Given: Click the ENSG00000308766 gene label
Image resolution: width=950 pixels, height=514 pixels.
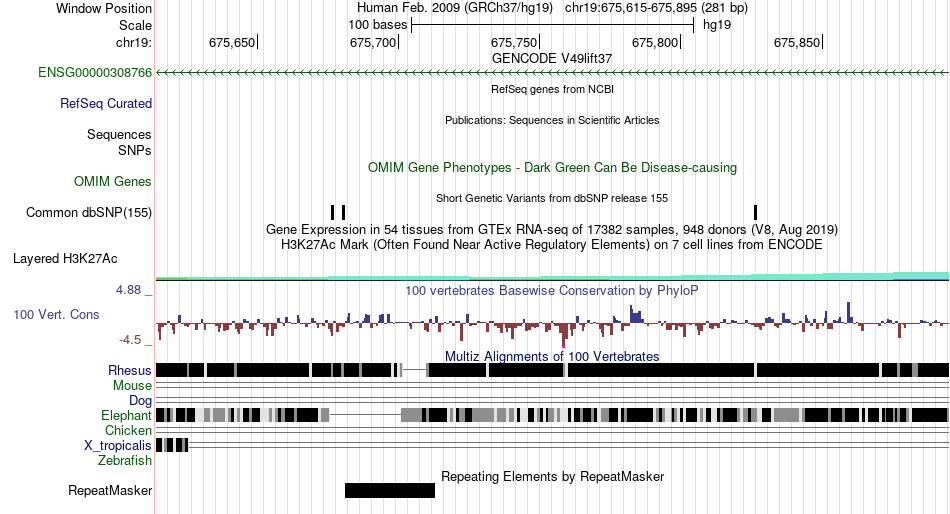Looking at the screenshot, I should click(x=95, y=73).
